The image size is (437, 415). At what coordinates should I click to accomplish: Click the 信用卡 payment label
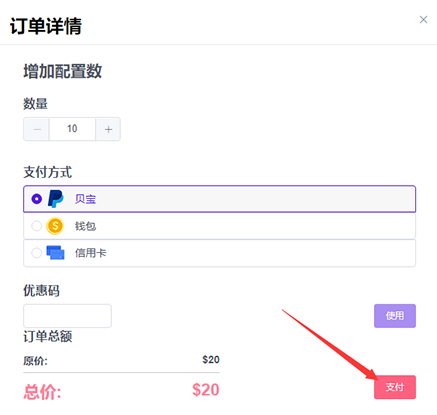pos(90,253)
